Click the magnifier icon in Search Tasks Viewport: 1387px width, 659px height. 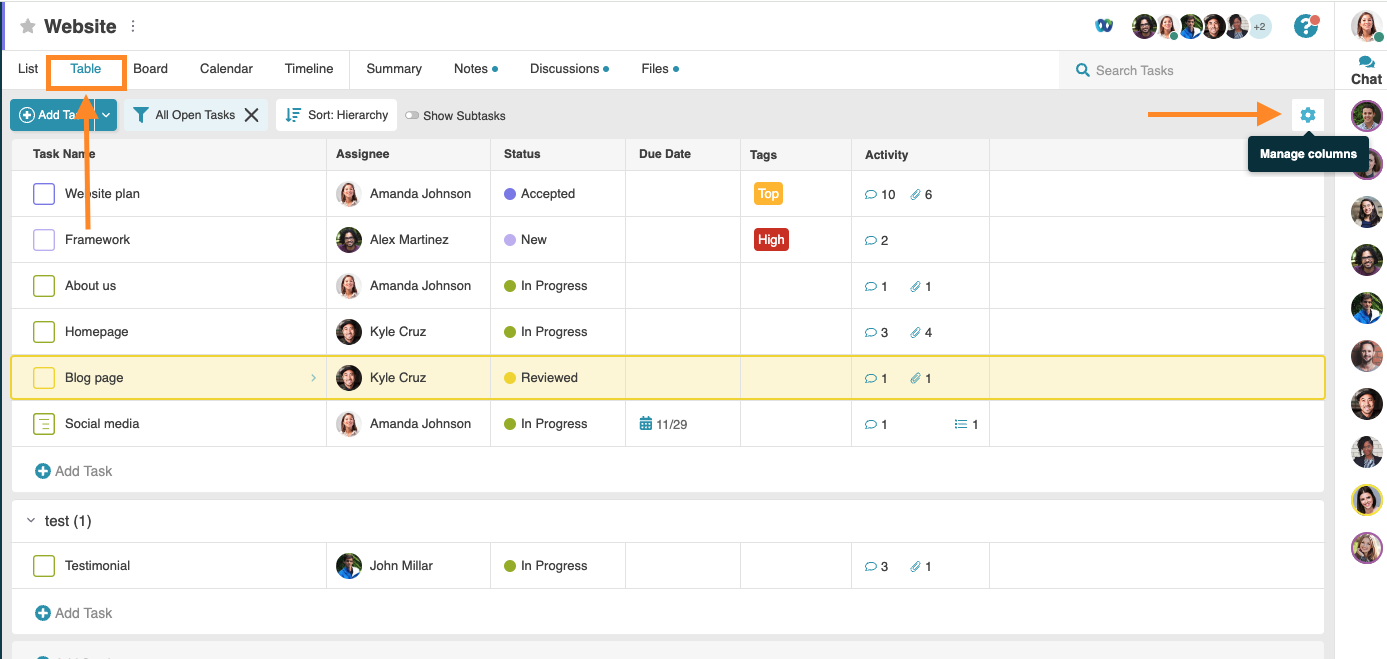1082,70
